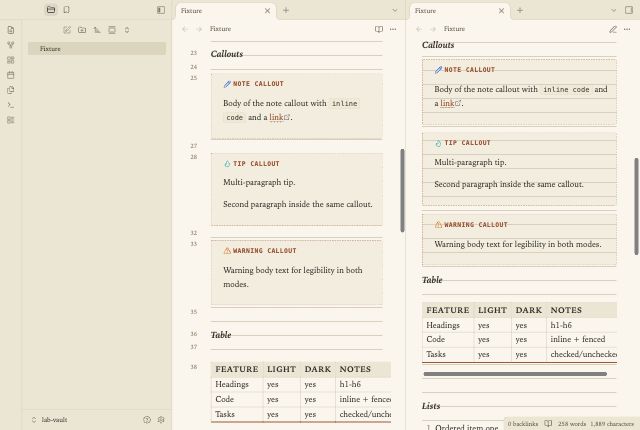Switch left pane to reading view

pos(379,29)
